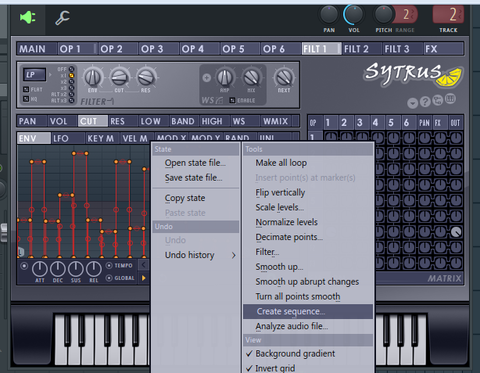Click the channel PITCH knob
This screenshot has width=480, height=373.
pos(384,15)
